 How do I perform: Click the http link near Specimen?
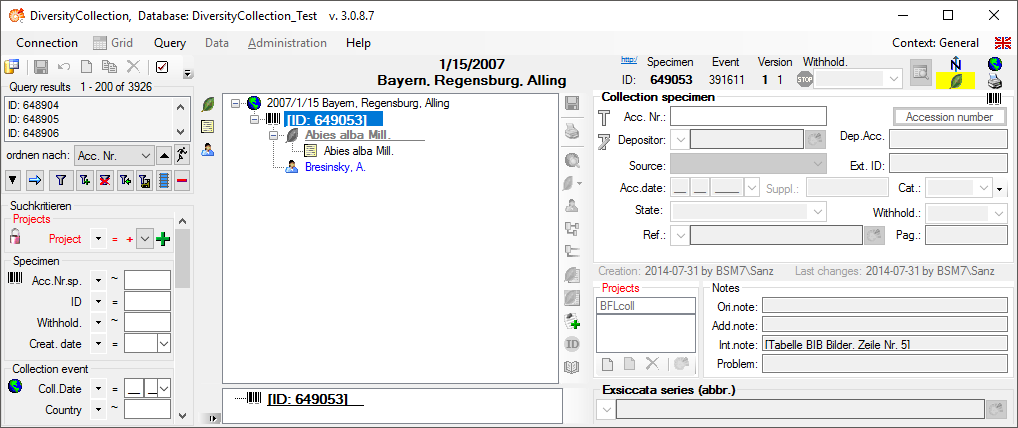coord(629,59)
